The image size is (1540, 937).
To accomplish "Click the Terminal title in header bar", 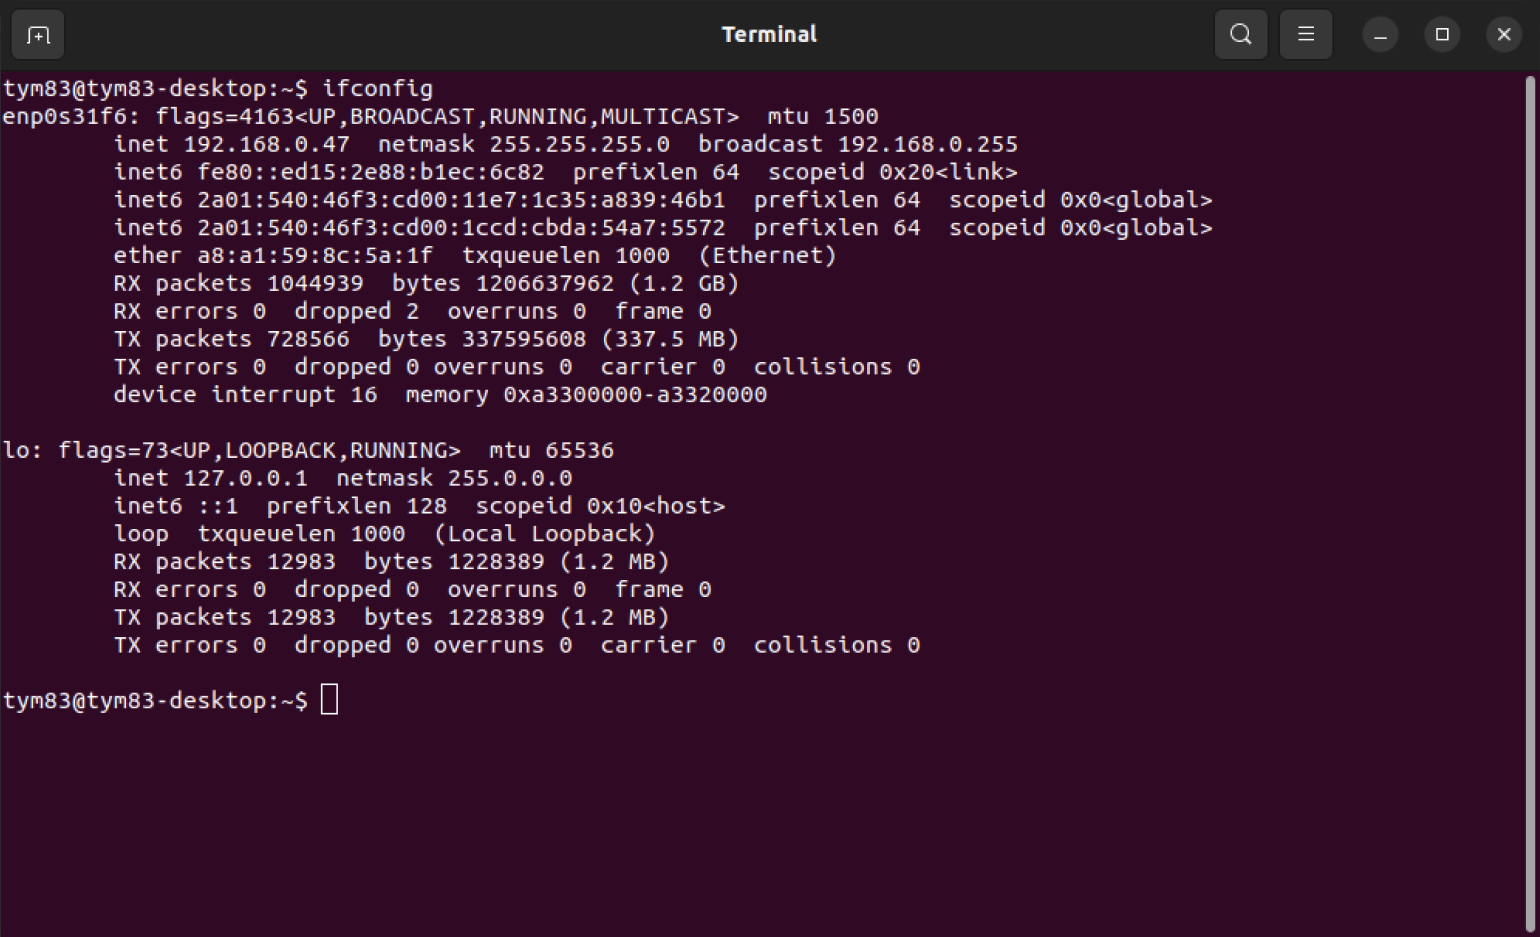I will (x=769, y=35).
